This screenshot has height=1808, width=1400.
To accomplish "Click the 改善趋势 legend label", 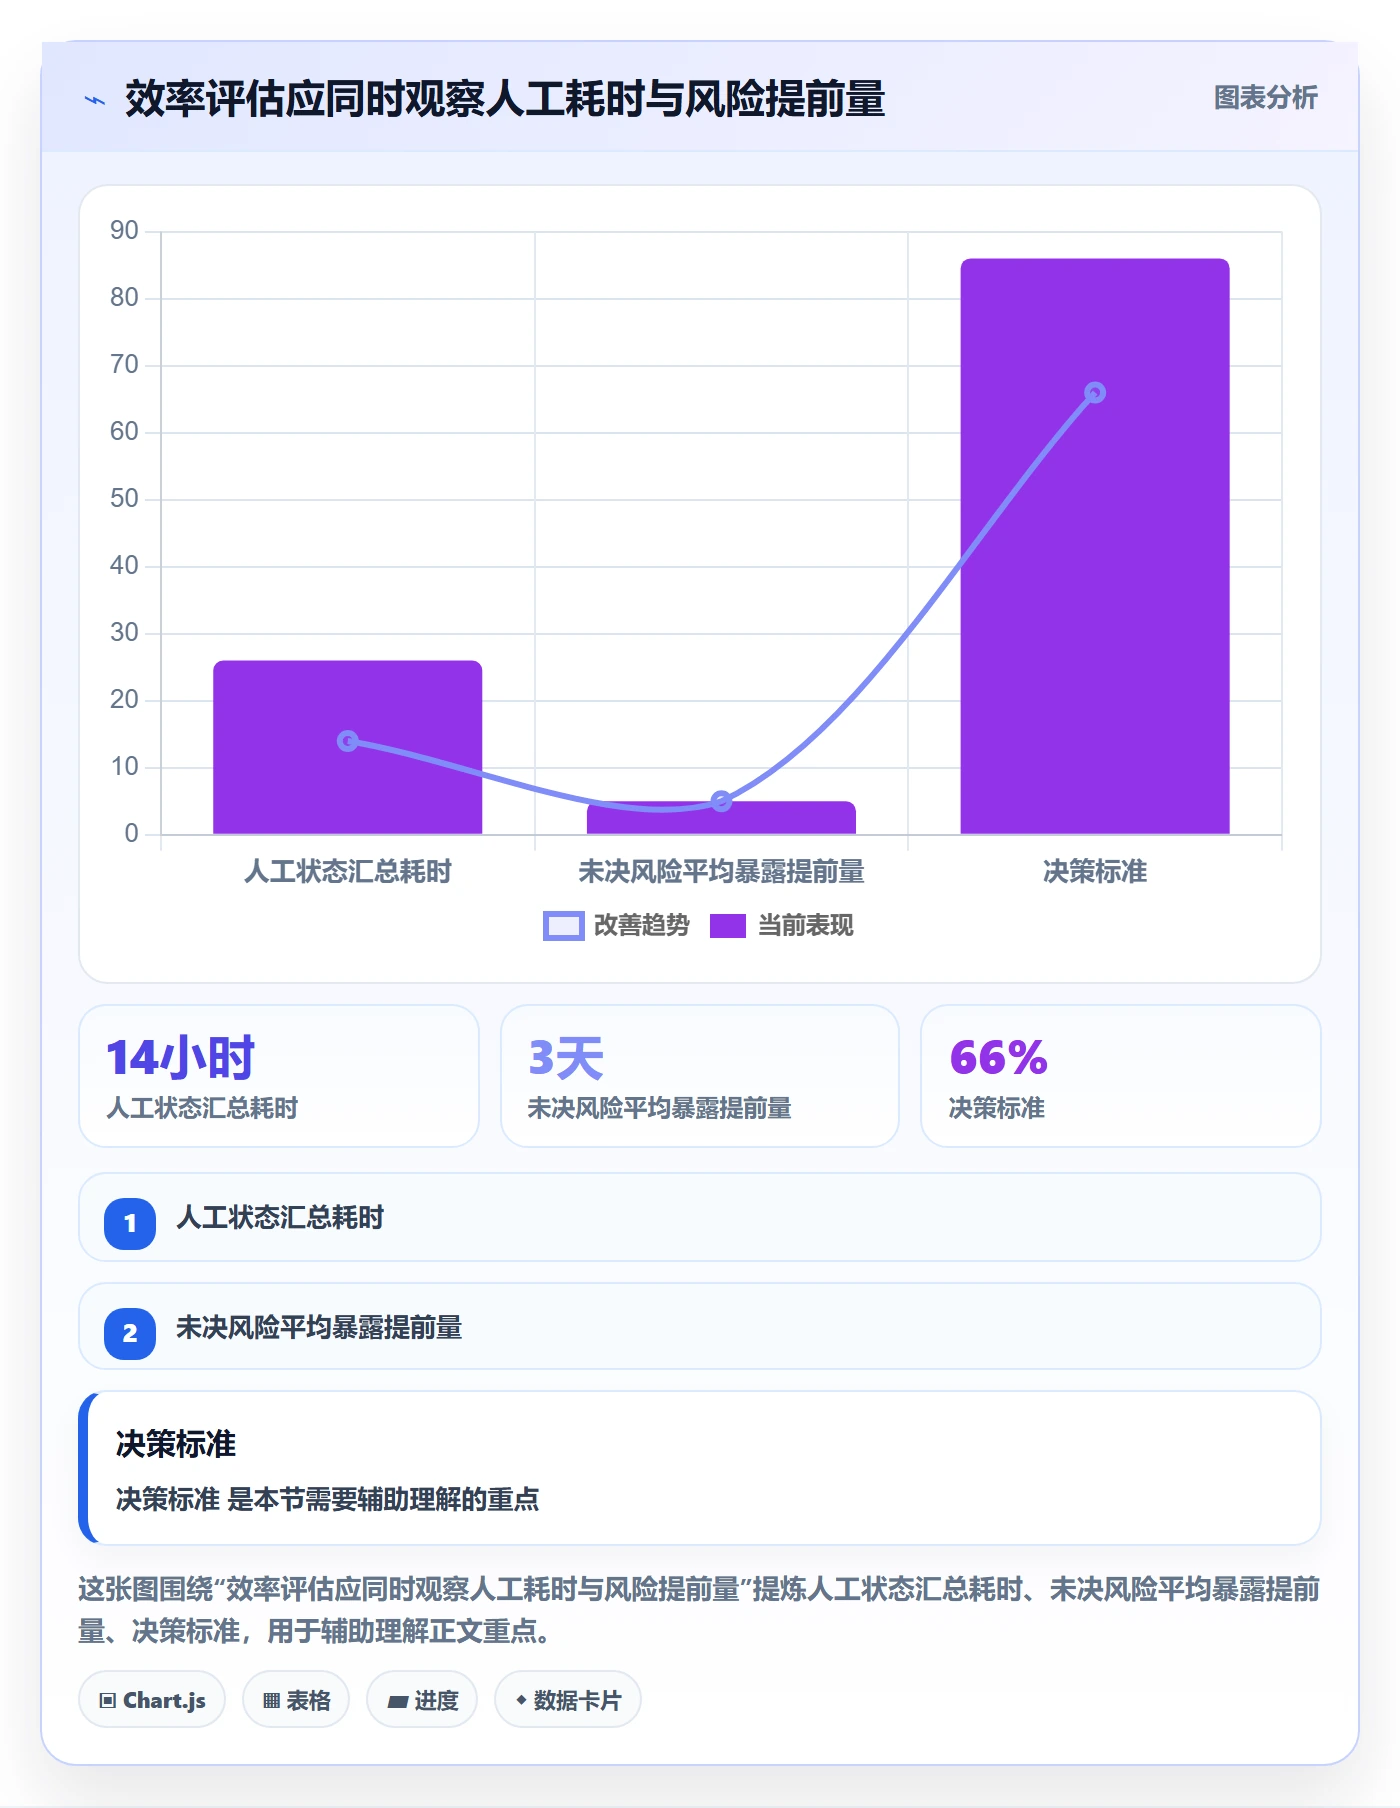I will point(642,926).
